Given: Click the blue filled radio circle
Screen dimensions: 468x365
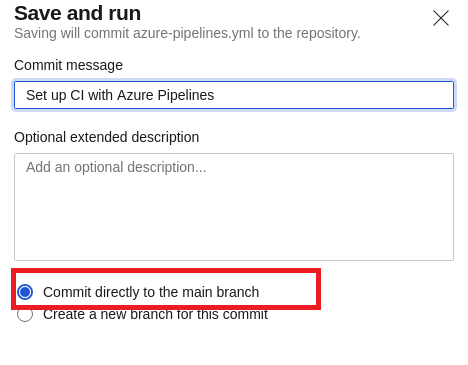Looking at the screenshot, I should [25, 292].
